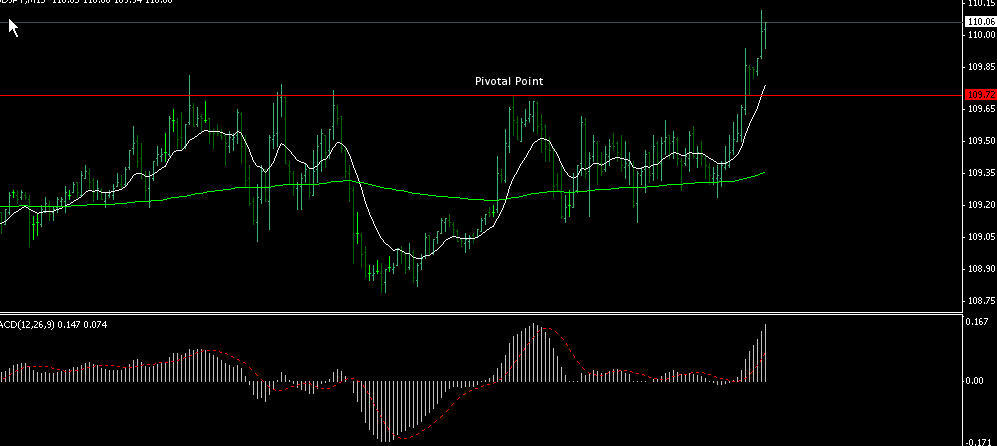Click the 109.35 price axis label
The width and height of the screenshot is (997, 446).
click(x=980, y=172)
